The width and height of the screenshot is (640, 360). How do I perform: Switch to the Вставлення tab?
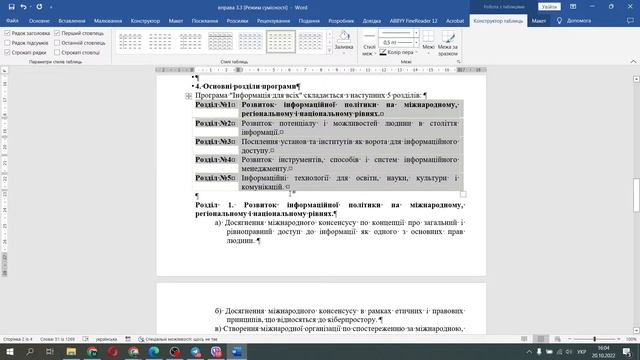tap(72, 20)
